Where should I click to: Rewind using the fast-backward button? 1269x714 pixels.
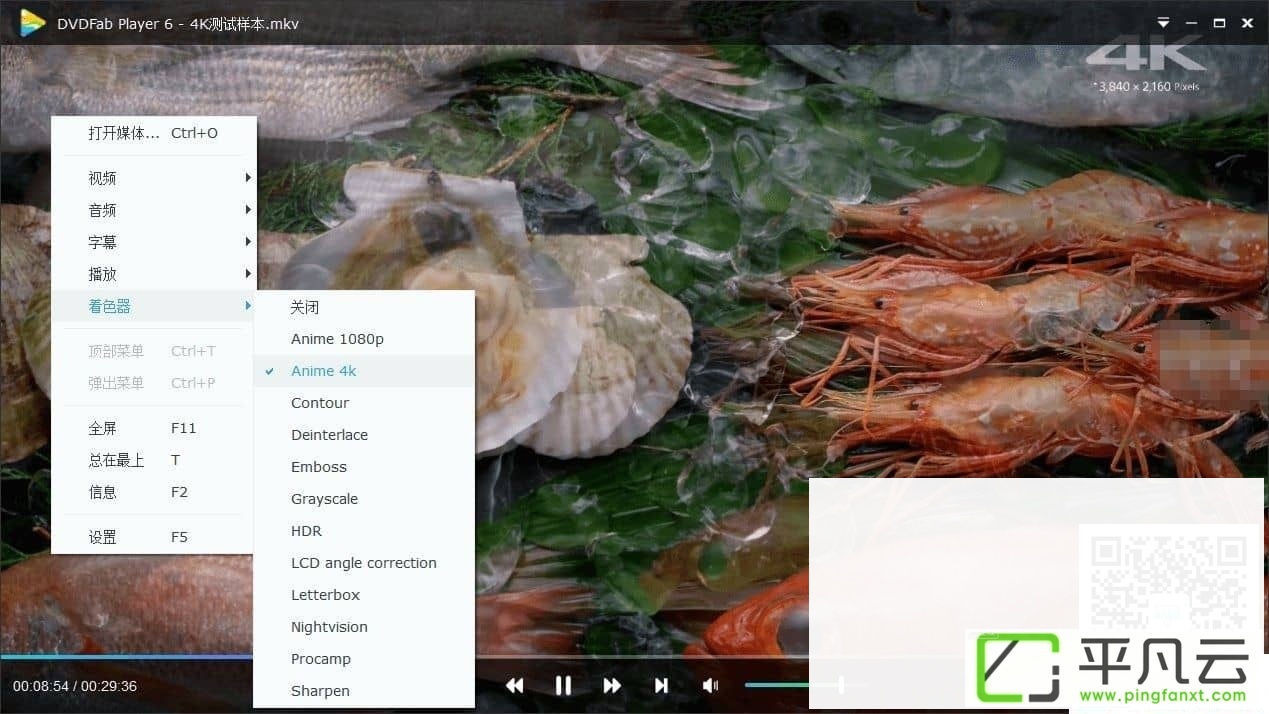coord(514,685)
